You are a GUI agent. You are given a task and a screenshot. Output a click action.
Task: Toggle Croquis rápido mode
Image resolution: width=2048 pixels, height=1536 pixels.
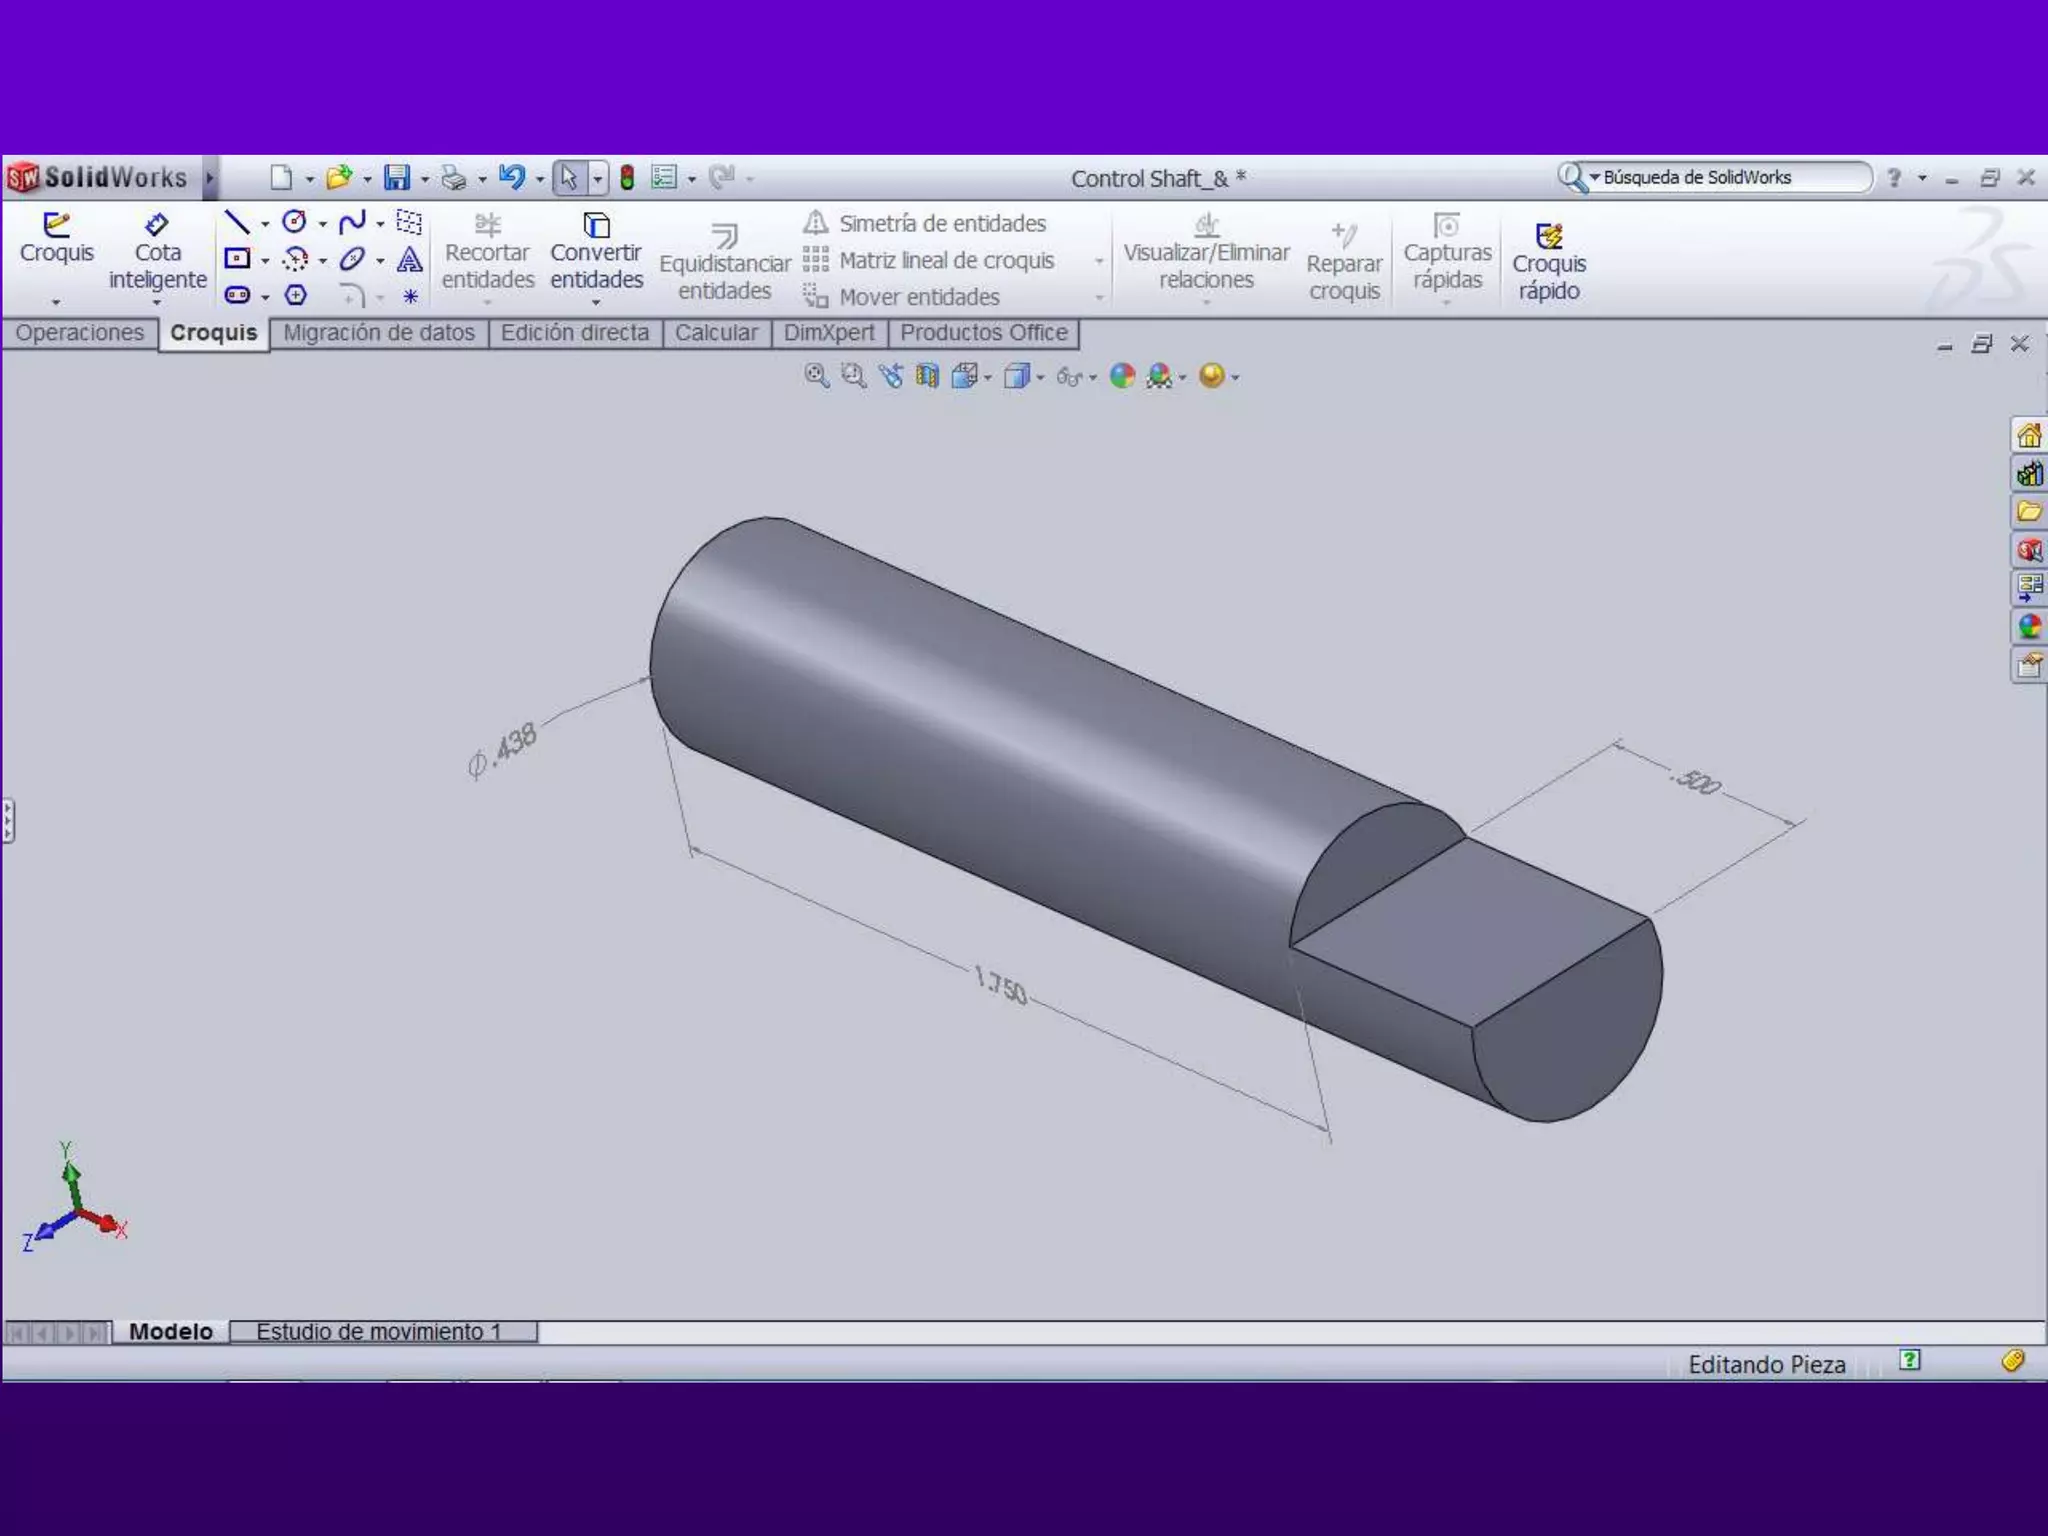pyautogui.click(x=1549, y=262)
